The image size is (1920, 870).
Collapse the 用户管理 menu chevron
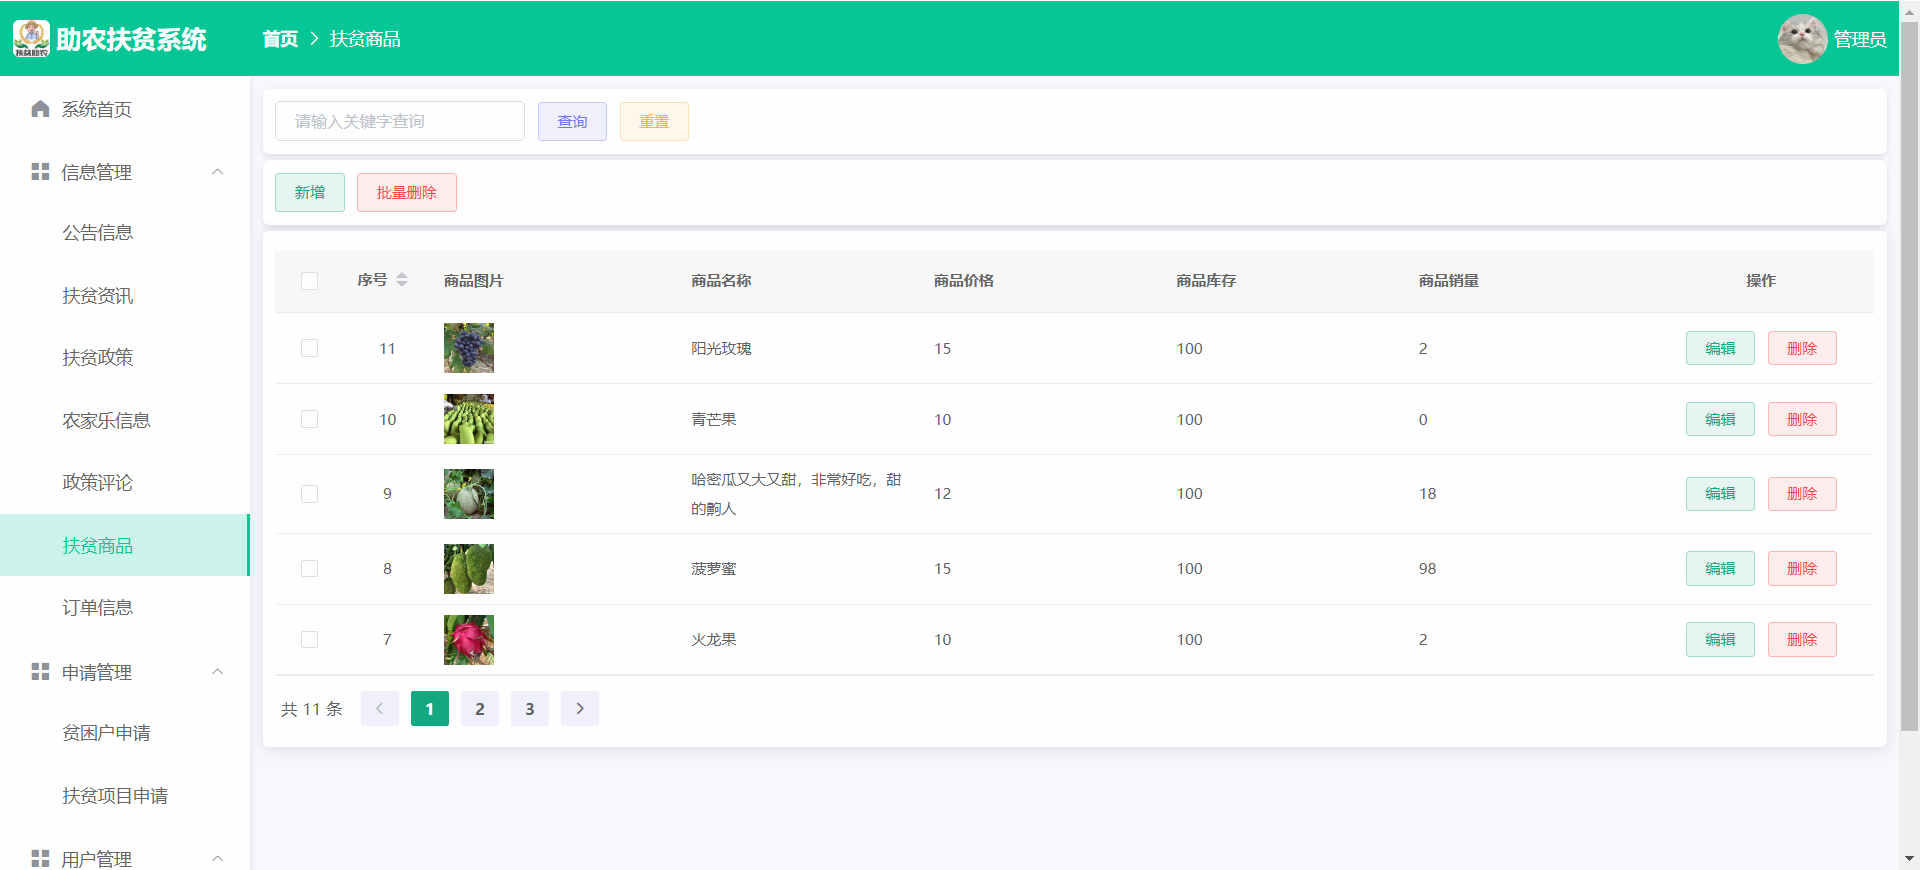218,859
